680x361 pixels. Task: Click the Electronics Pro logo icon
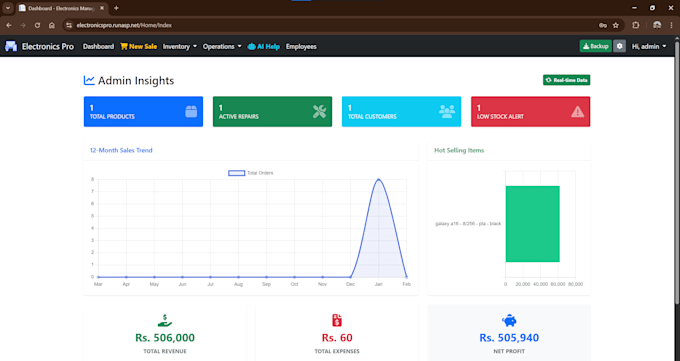click(x=11, y=46)
